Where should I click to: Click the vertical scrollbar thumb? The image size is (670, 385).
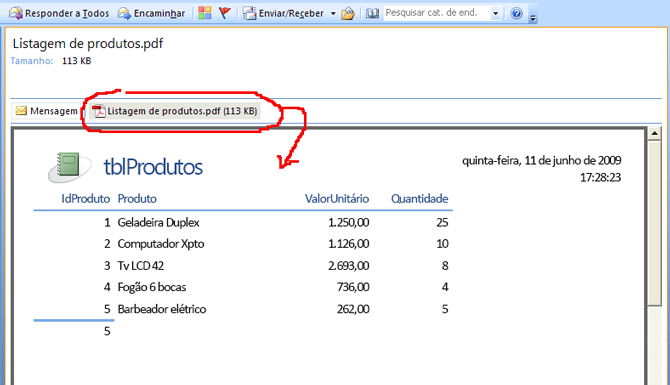[x=654, y=222]
